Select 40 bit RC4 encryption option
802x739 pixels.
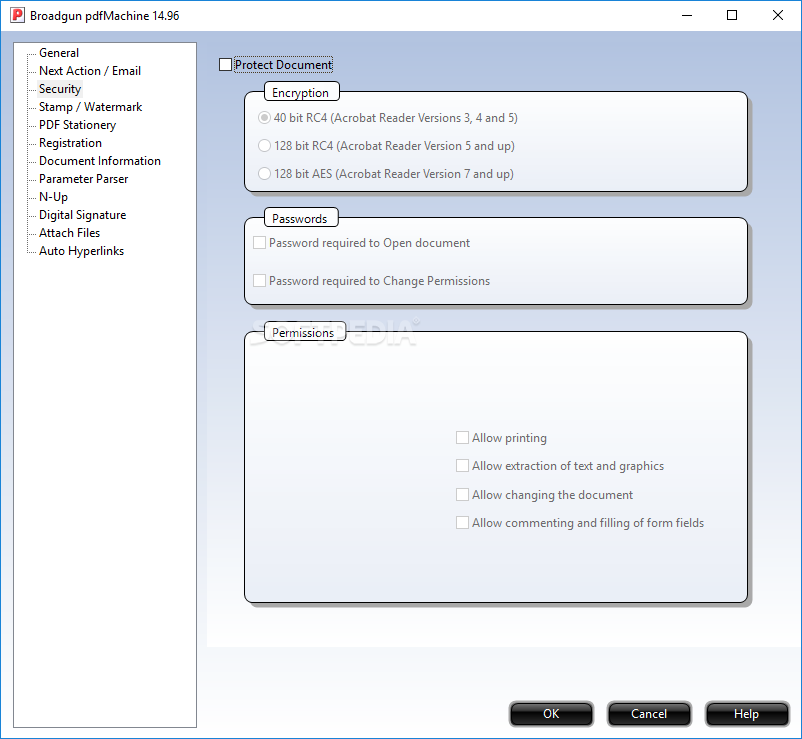tap(264, 118)
